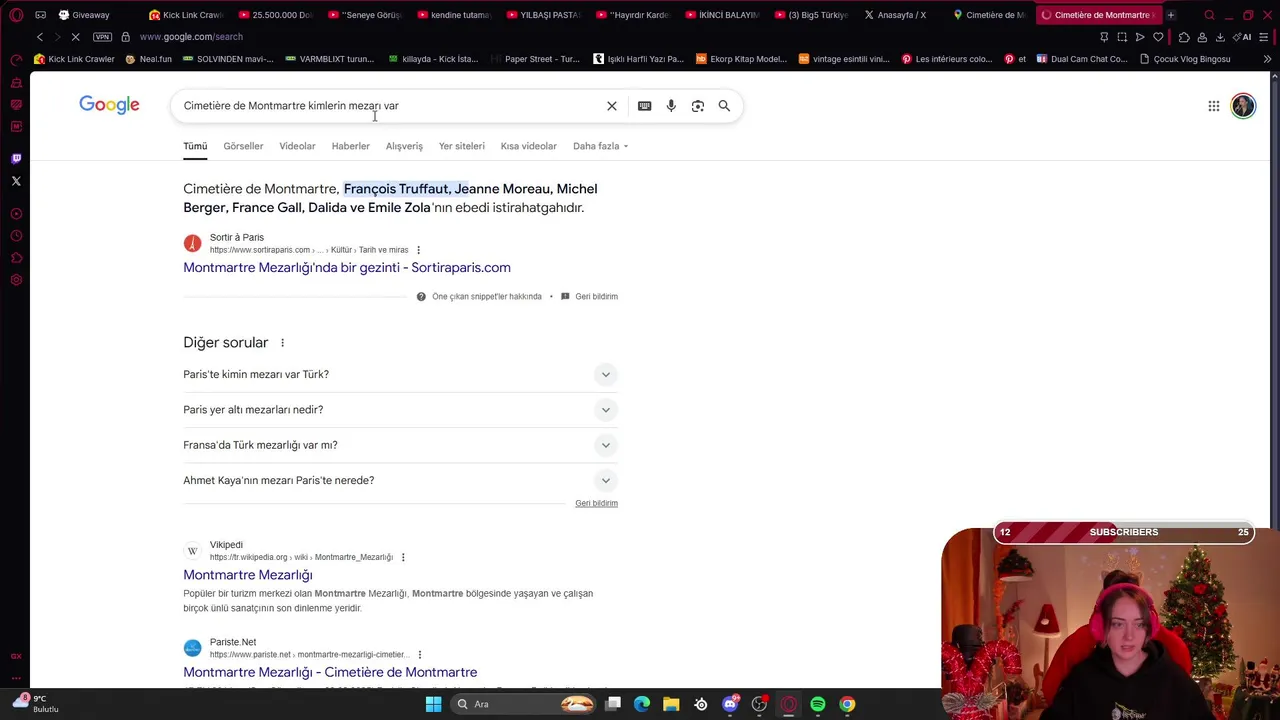Switch to the Videolar tab

pos(297,146)
